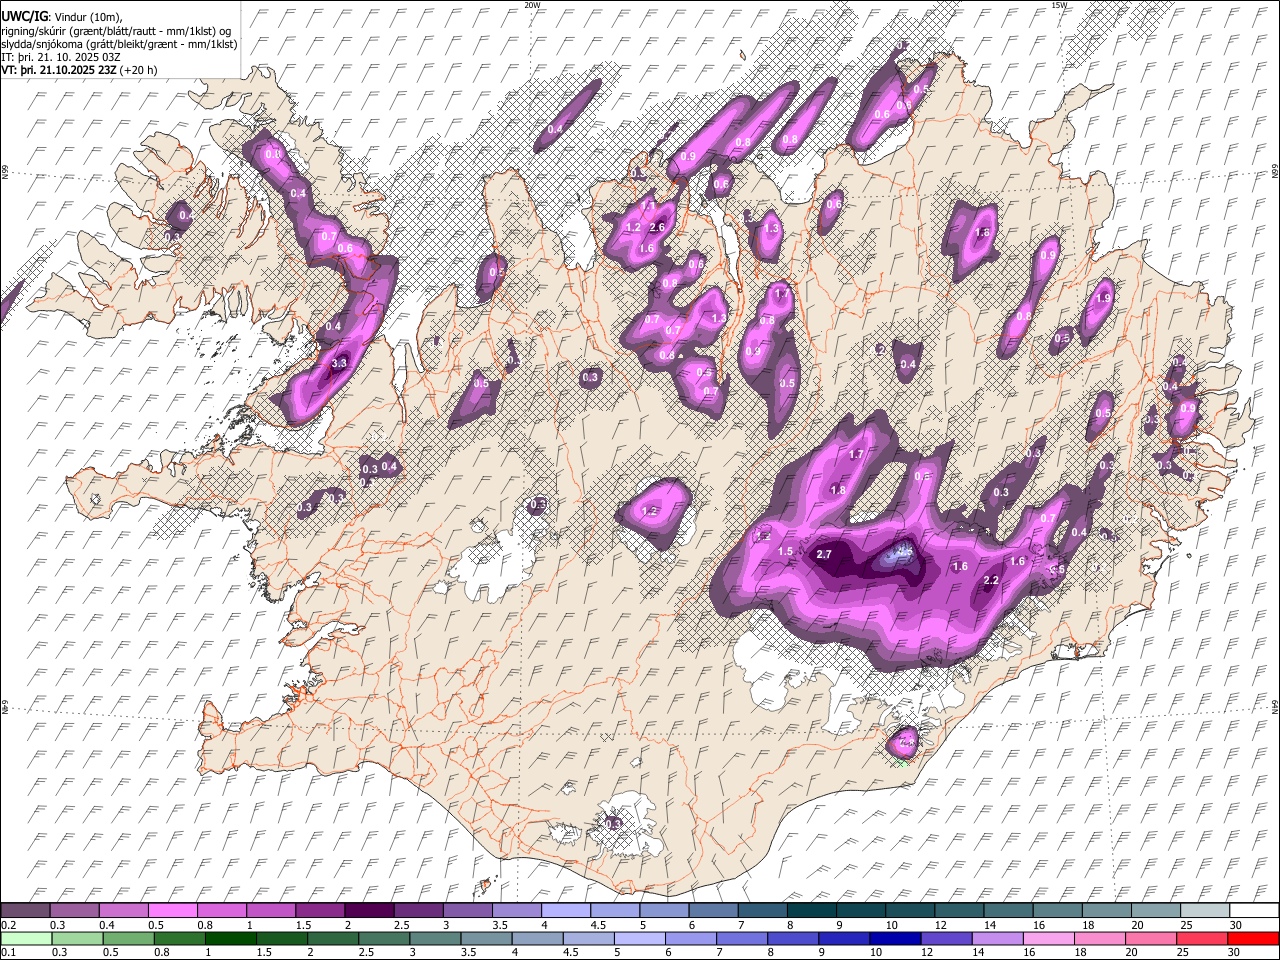
Task: Select the deep navy blue 10 swatch in lower legend
Action: click(x=895, y=938)
